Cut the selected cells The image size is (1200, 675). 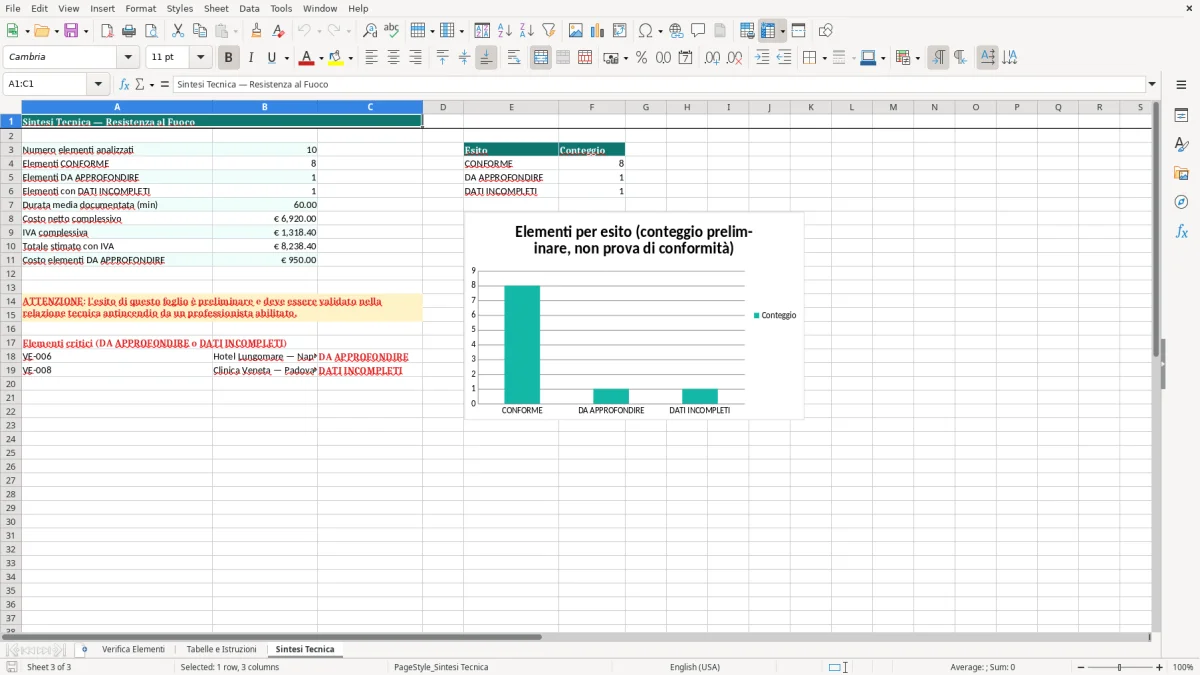click(177, 31)
